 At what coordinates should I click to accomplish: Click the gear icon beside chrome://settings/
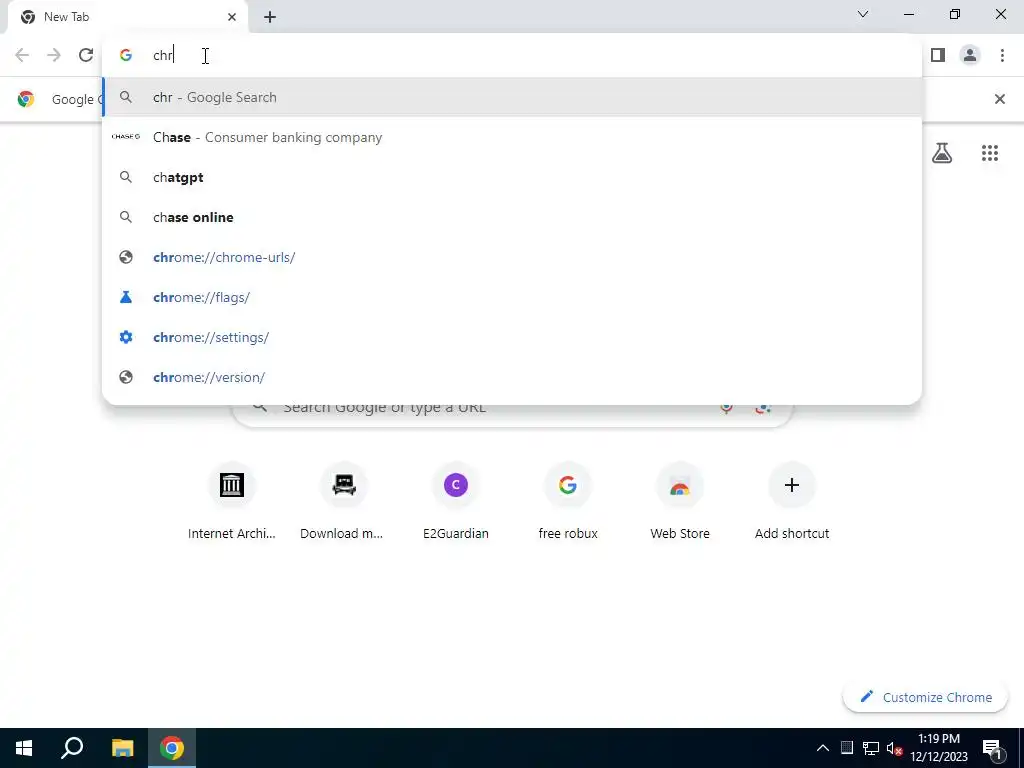[x=126, y=337]
